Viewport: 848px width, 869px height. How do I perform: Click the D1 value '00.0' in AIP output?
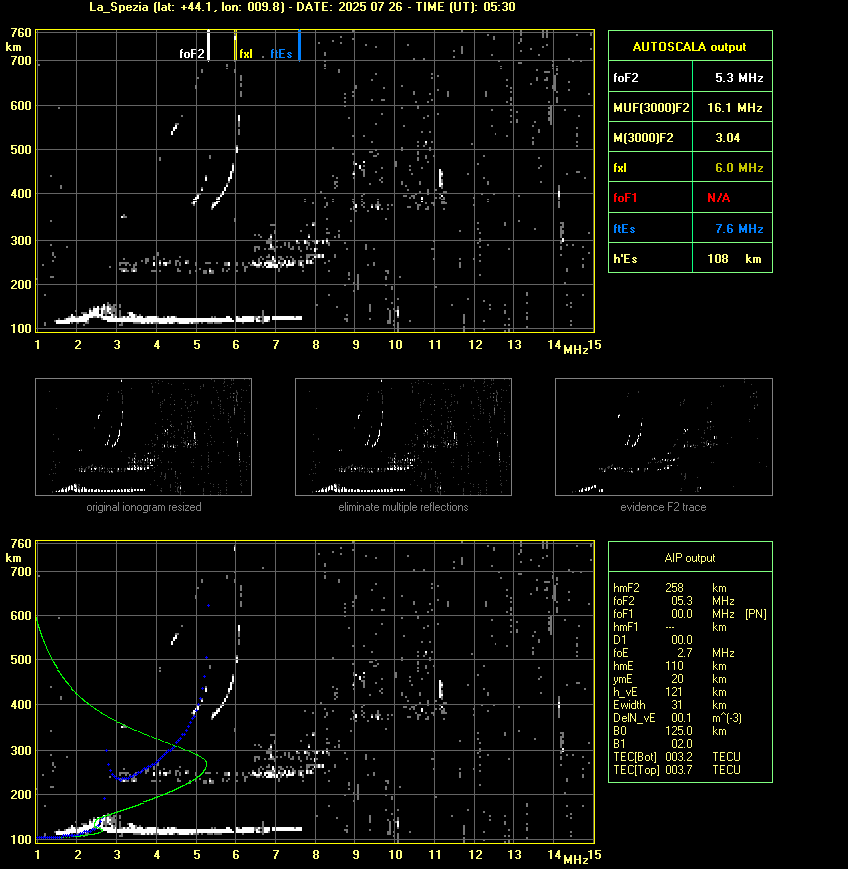[682, 640]
